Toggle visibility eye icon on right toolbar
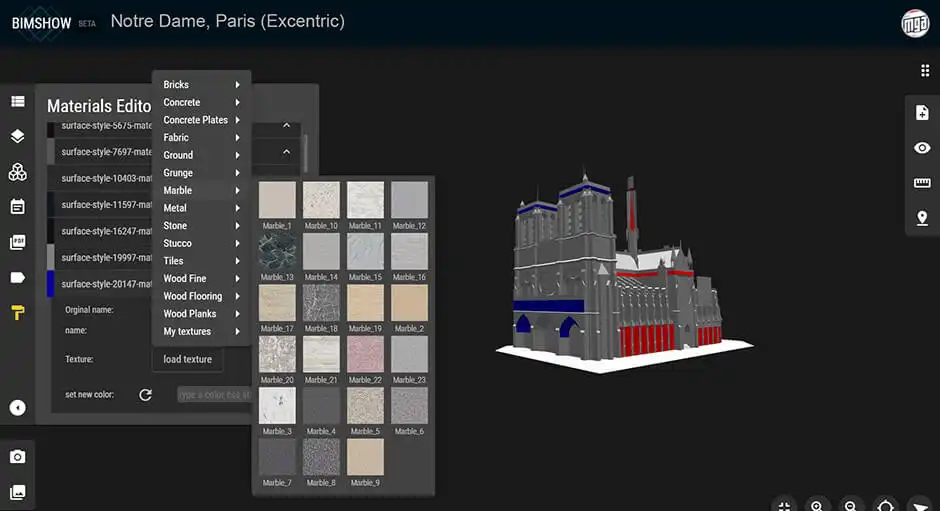940x511 pixels. coord(922,148)
